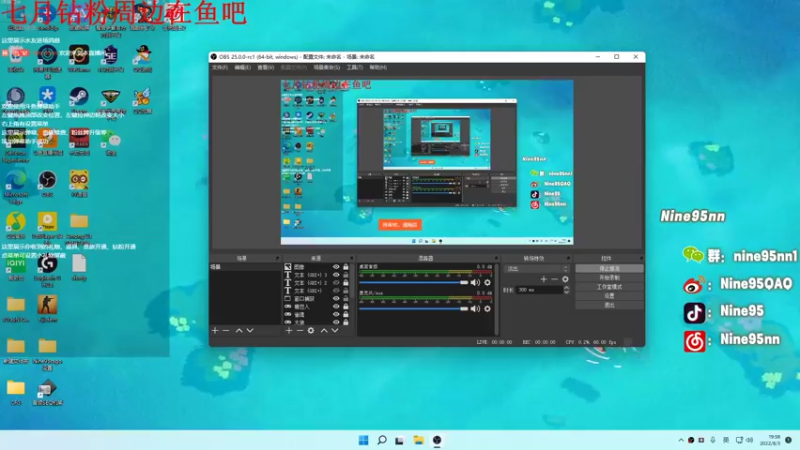The height and width of the screenshot is (450, 800).
Task: Click the 设置 button in Controls
Action: pyautogui.click(x=609, y=296)
